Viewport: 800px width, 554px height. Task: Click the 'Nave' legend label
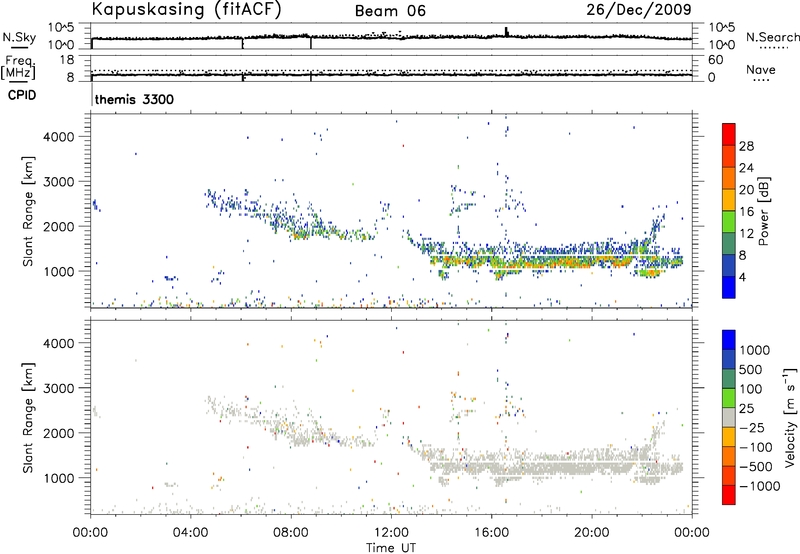[x=761, y=70]
